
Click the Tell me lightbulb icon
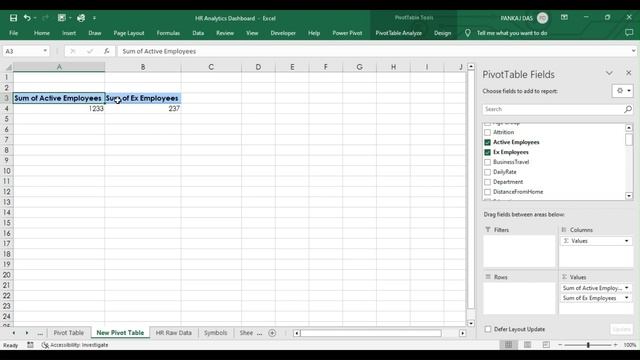[468, 33]
